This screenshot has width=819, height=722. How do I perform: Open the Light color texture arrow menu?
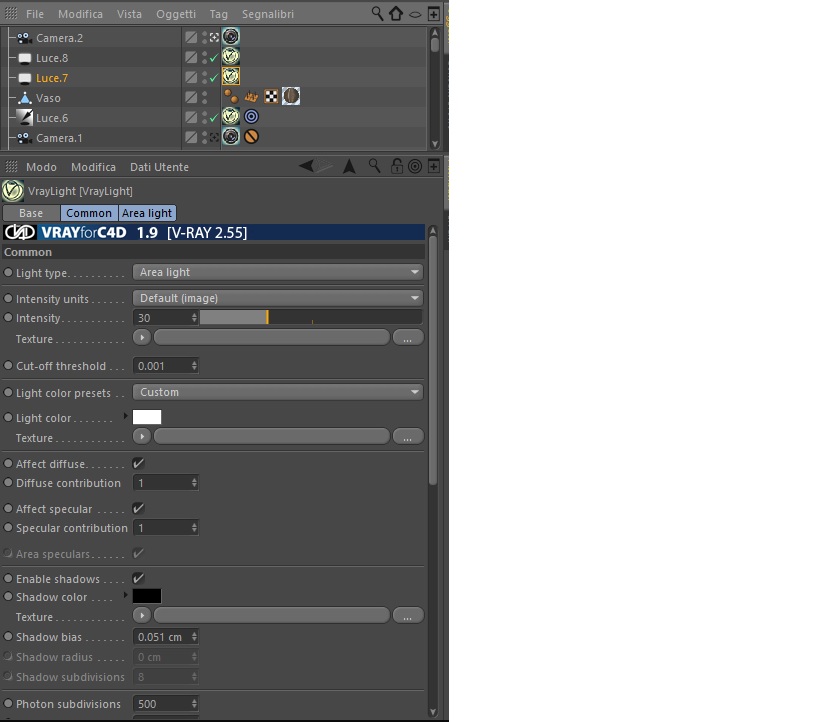142,436
